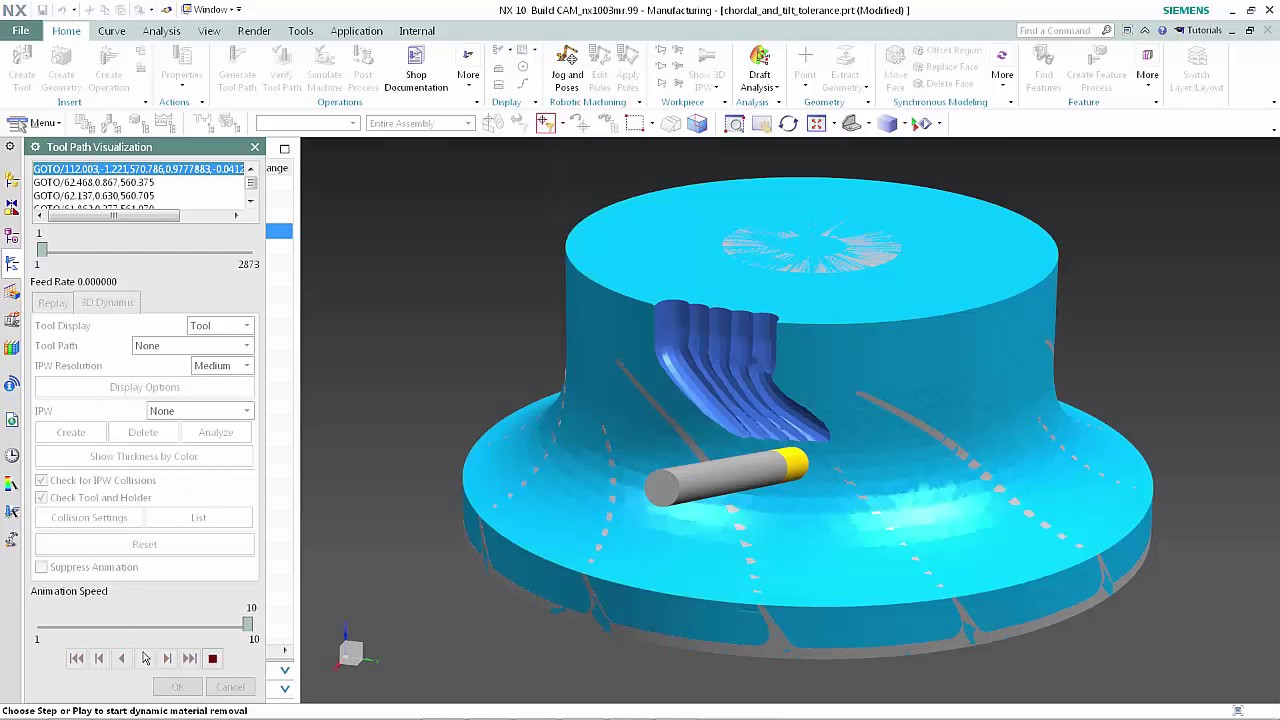
Task: Open IPW dropdown showing None
Action: 200,411
